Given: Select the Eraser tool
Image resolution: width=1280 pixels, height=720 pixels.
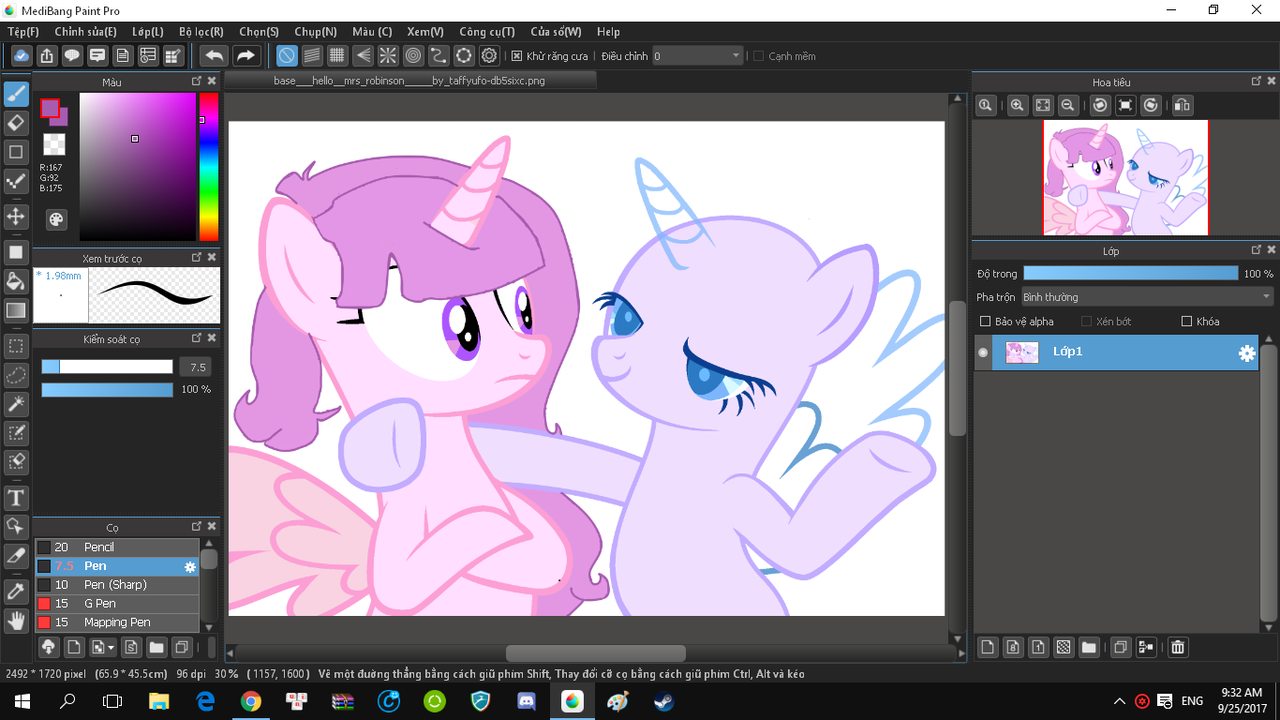Looking at the screenshot, I should (16, 123).
